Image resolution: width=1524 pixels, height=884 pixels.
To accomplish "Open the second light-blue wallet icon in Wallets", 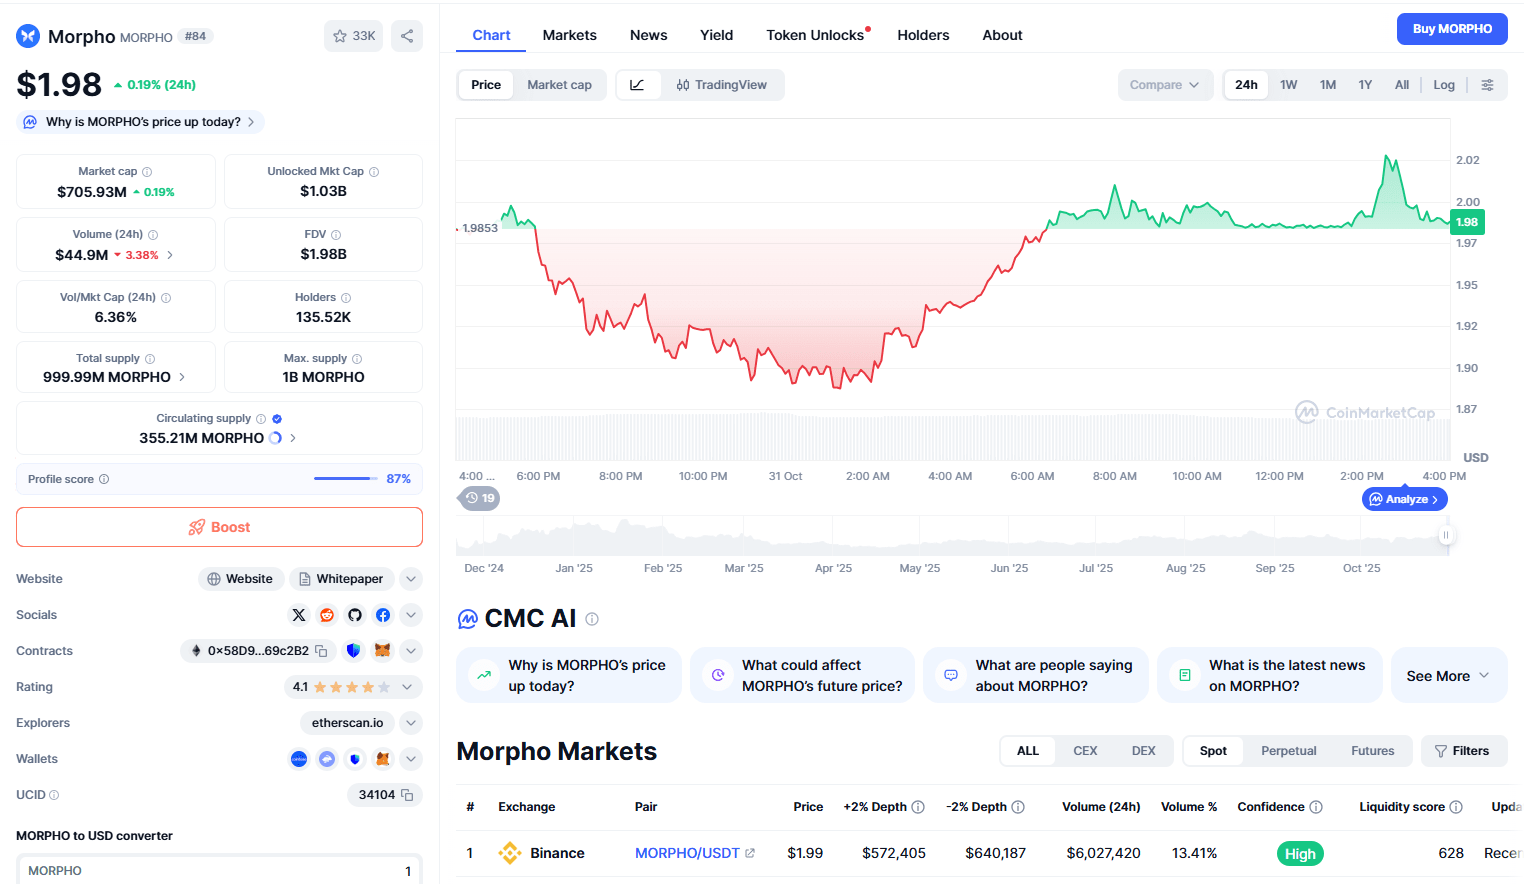I will coord(327,759).
